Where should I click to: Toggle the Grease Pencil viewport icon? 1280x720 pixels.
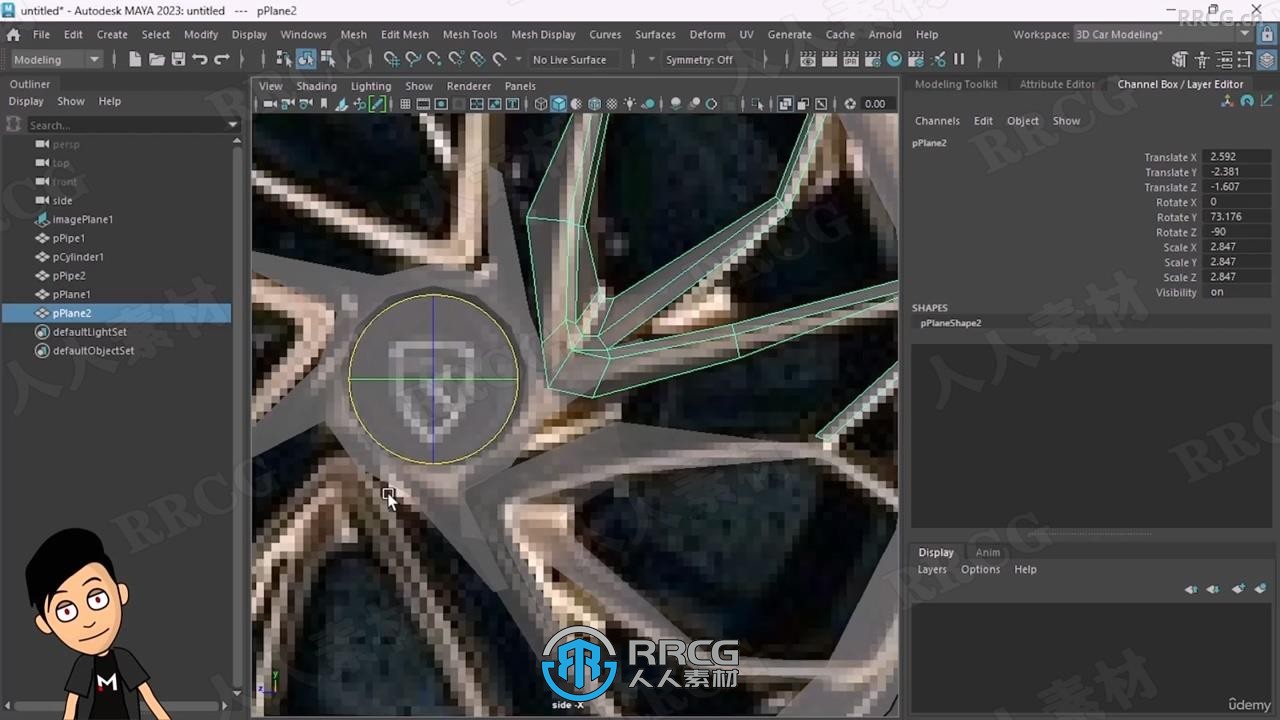(x=377, y=103)
